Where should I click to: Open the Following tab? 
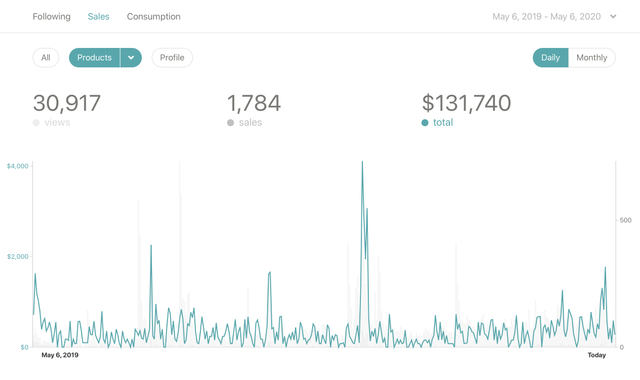click(51, 17)
